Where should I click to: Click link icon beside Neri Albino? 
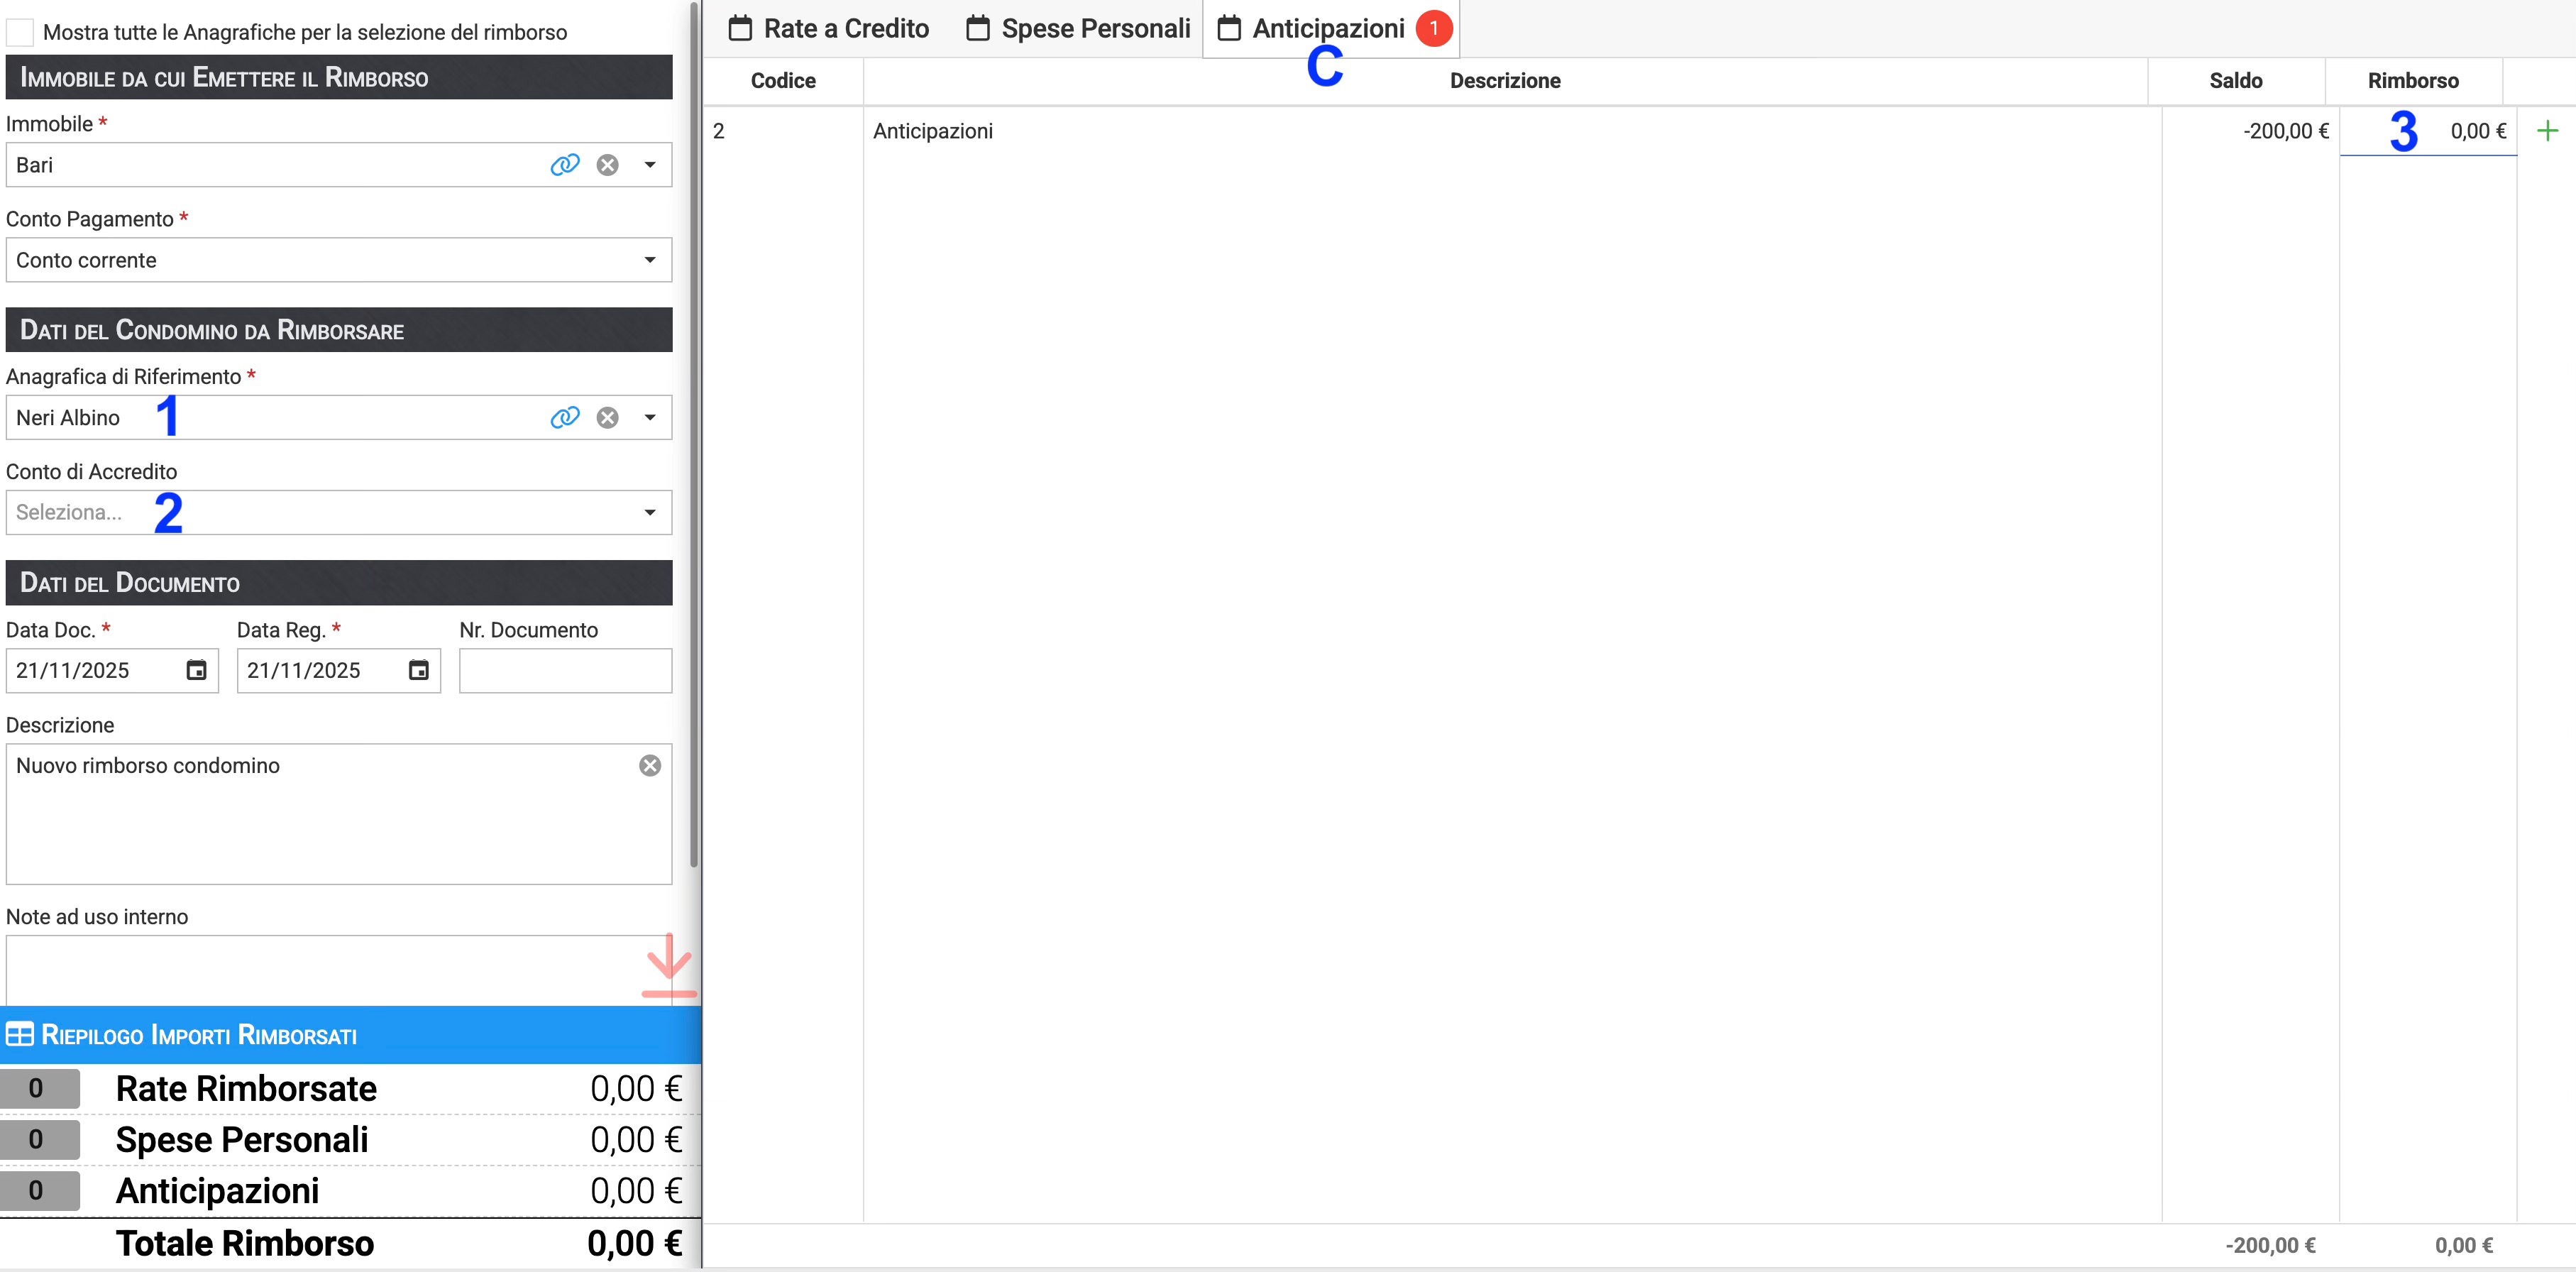[565, 418]
